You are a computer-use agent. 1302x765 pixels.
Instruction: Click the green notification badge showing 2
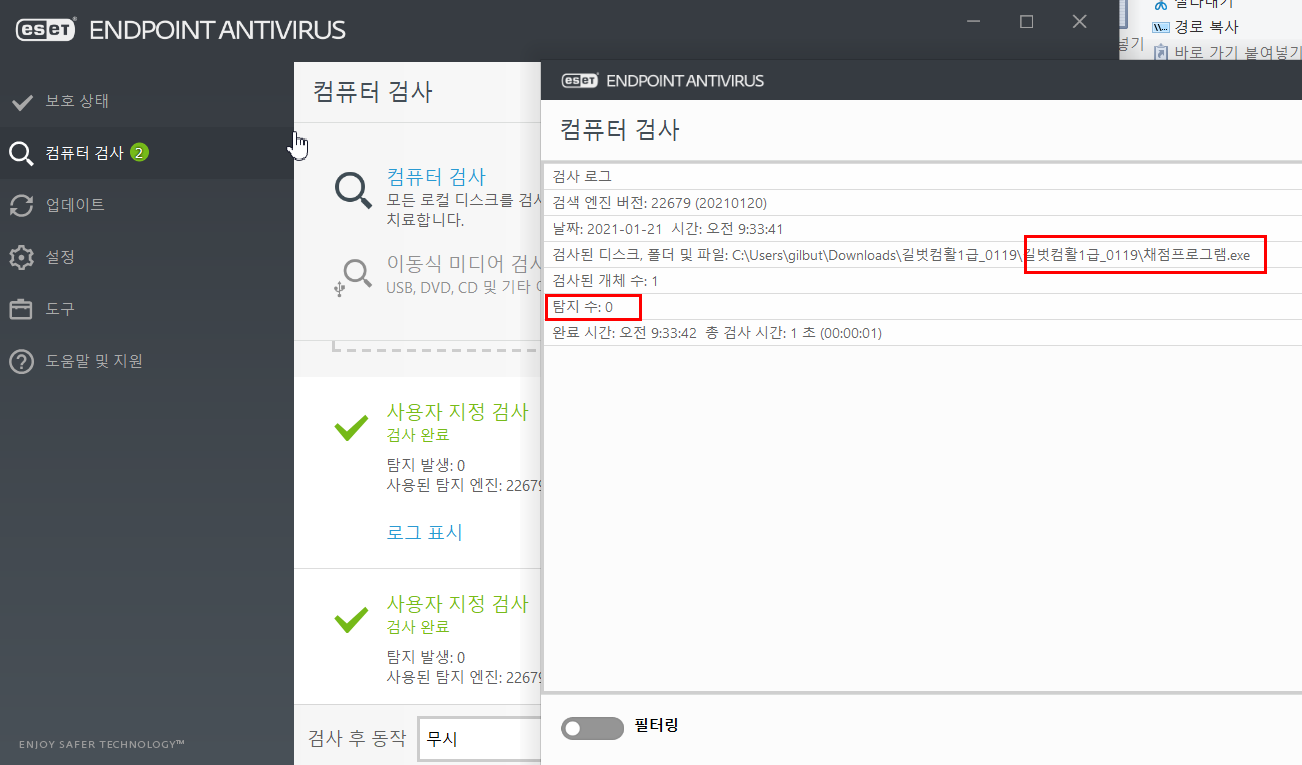(x=139, y=153)
